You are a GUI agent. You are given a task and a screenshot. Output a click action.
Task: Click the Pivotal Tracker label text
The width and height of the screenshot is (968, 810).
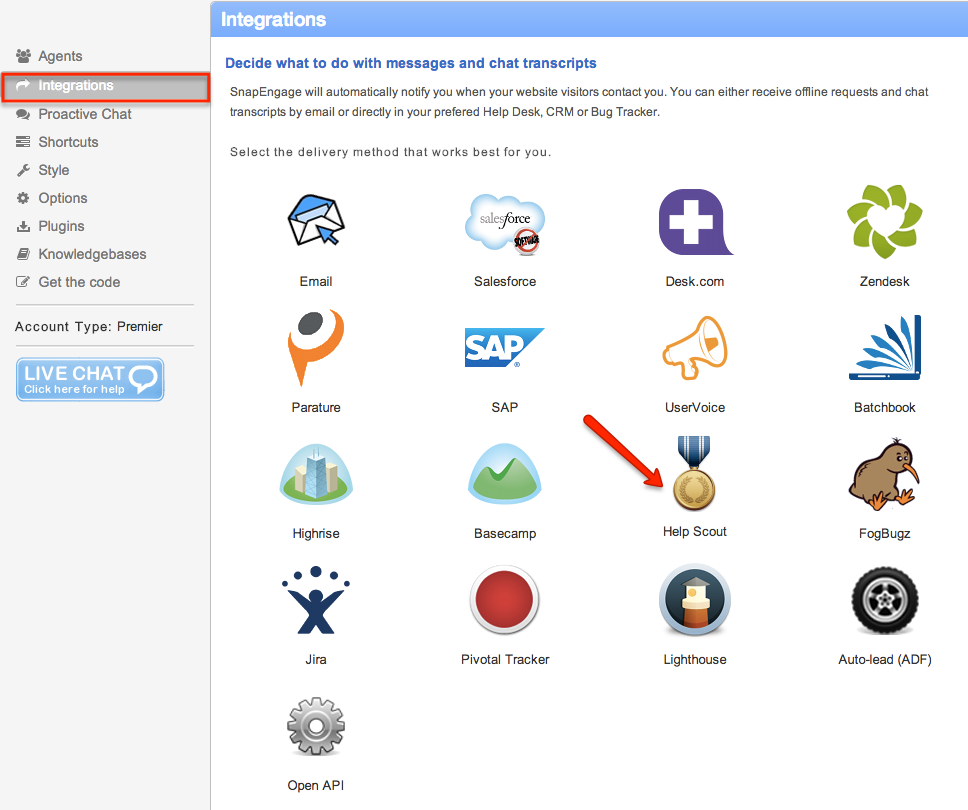point(505,659)
